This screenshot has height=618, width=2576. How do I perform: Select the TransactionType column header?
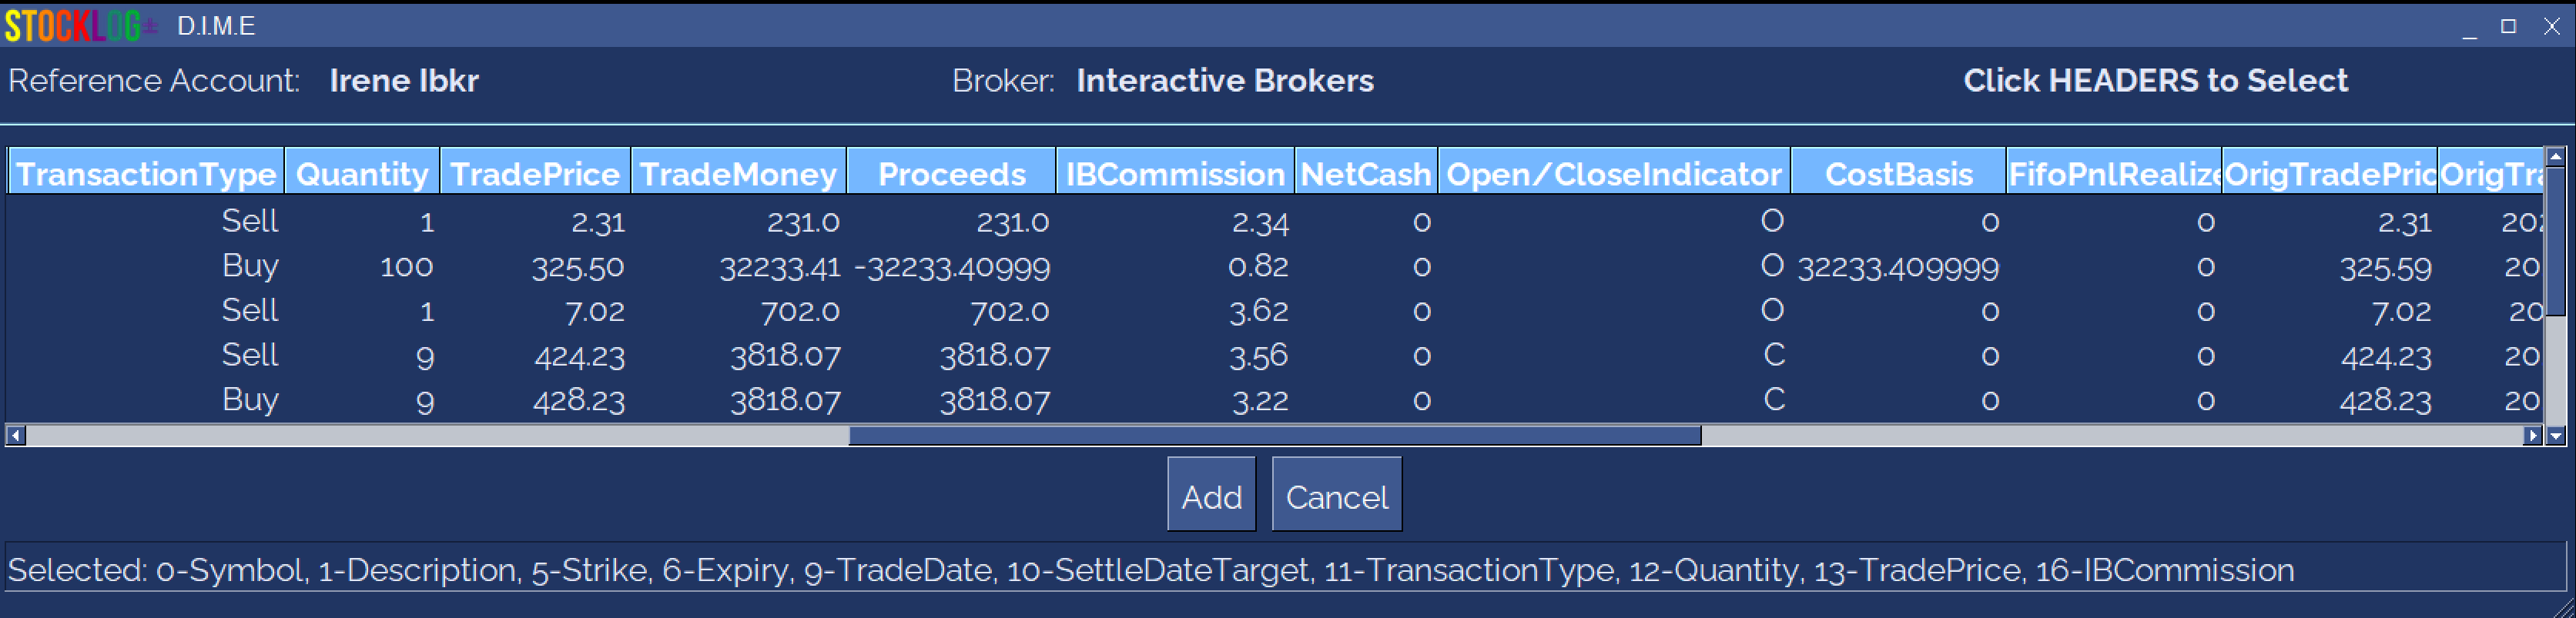[146, 174]
